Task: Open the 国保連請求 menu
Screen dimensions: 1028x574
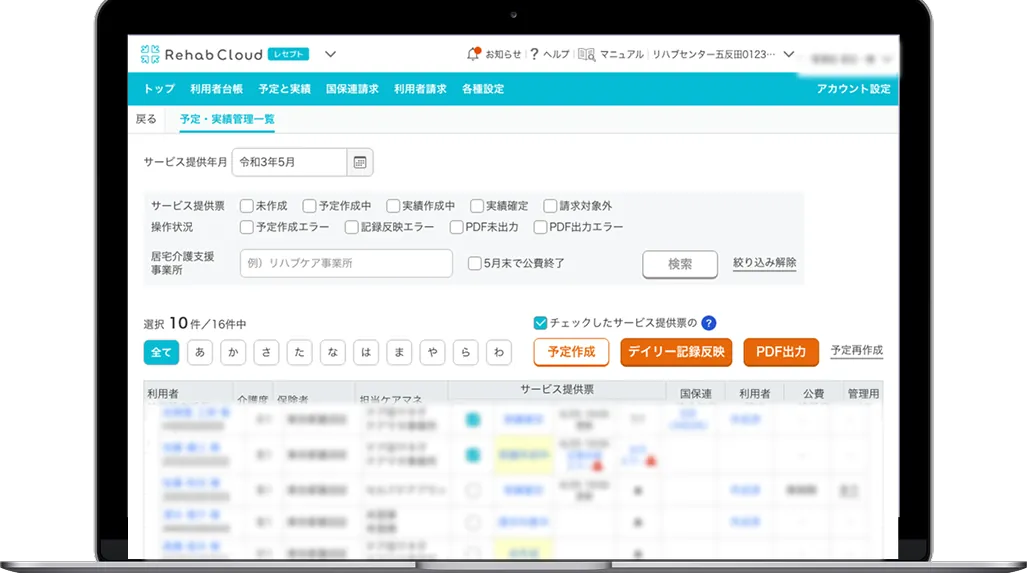Action: pos(352,89)
